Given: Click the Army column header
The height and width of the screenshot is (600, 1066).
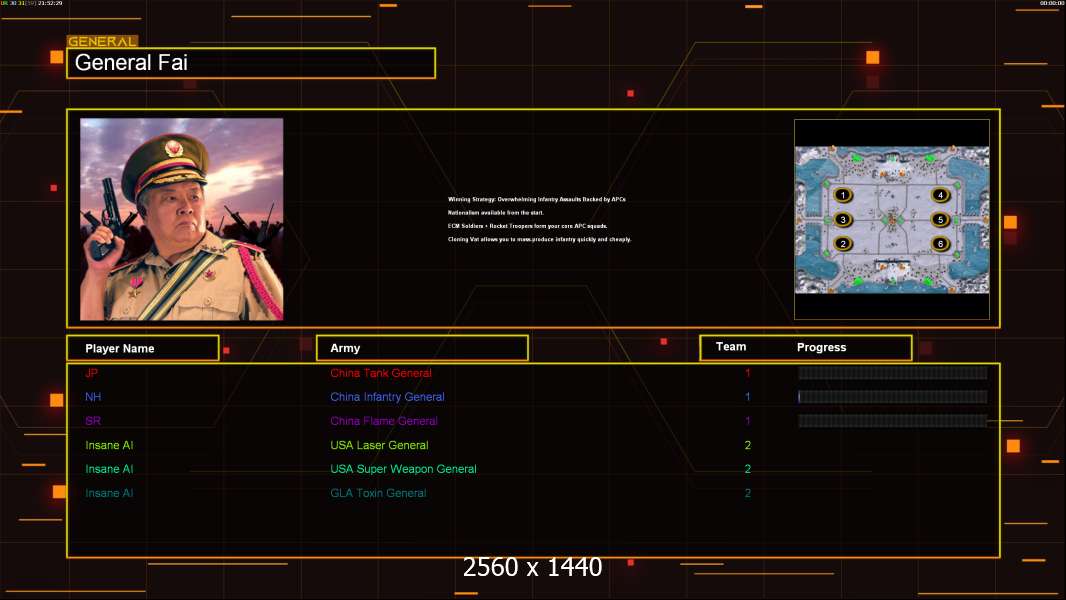Looking at the screenshot, I should pos(422,348).
